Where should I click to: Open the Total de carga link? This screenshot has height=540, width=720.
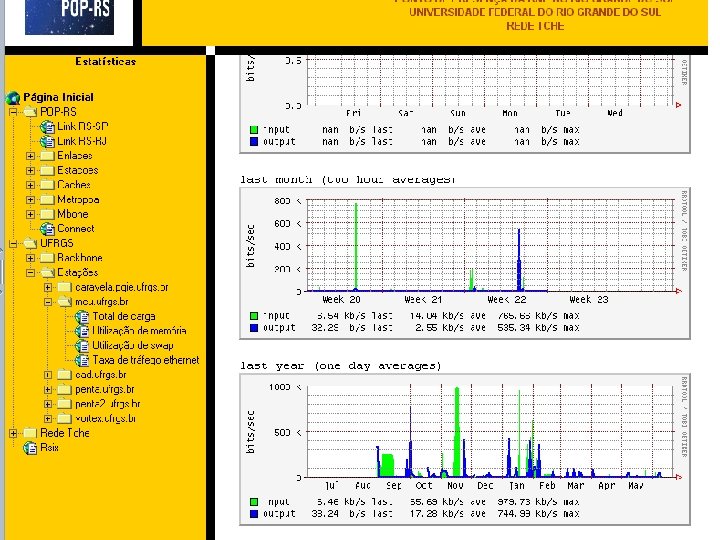[x=124, y=316]
